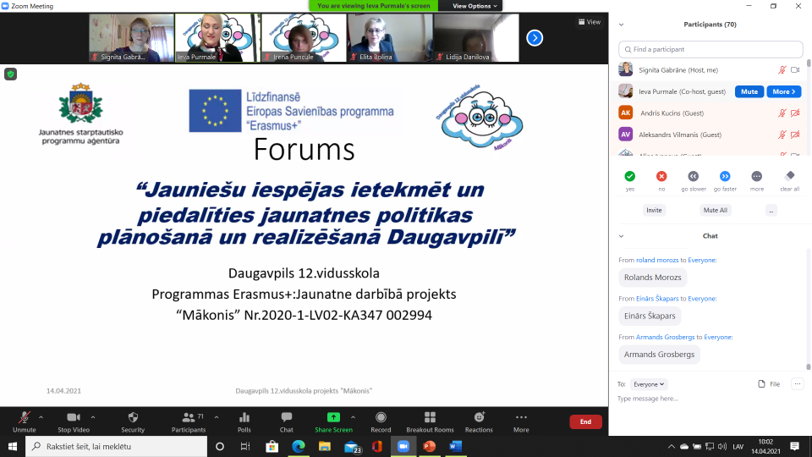
Task: Click Signita Gabrāne muted microphone icon
Action: (x=782, y=70)
